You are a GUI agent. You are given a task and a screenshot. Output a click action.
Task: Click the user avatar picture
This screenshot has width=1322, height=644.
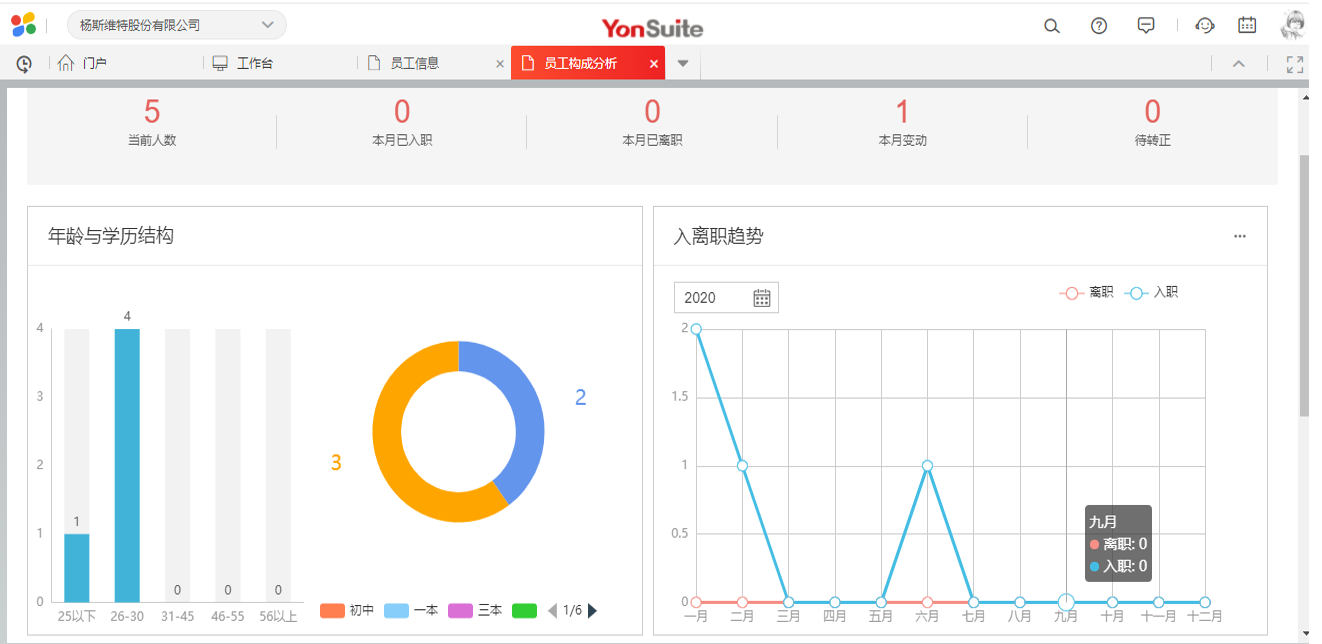click(1294, 25)
